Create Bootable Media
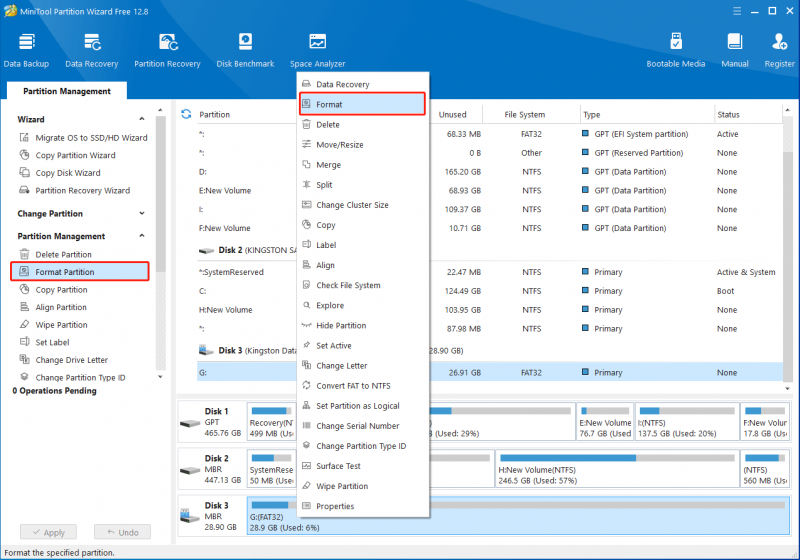Image resolution: width=800 pixels, height=560 pixels. coord(676,50)
